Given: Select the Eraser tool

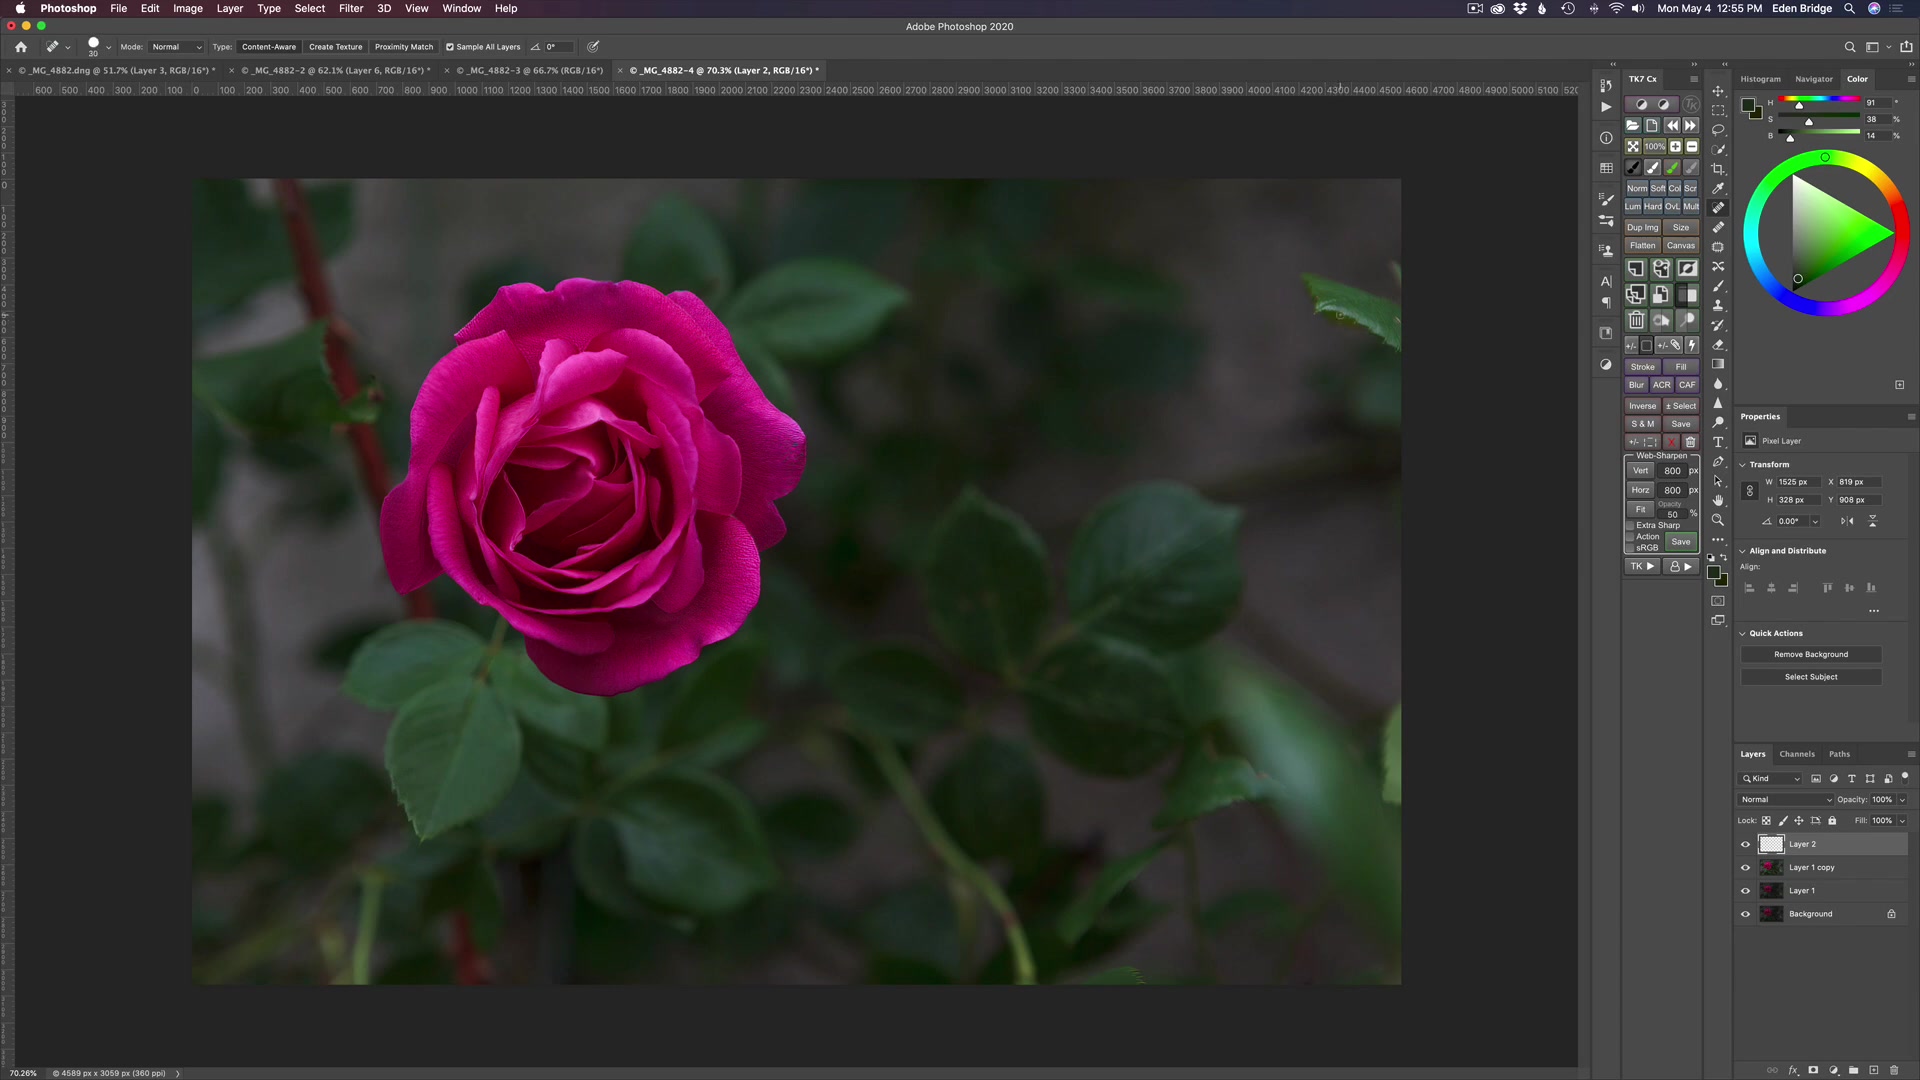Looking at the screenshot, I should pyautogui.click(x=1718, y=344).
